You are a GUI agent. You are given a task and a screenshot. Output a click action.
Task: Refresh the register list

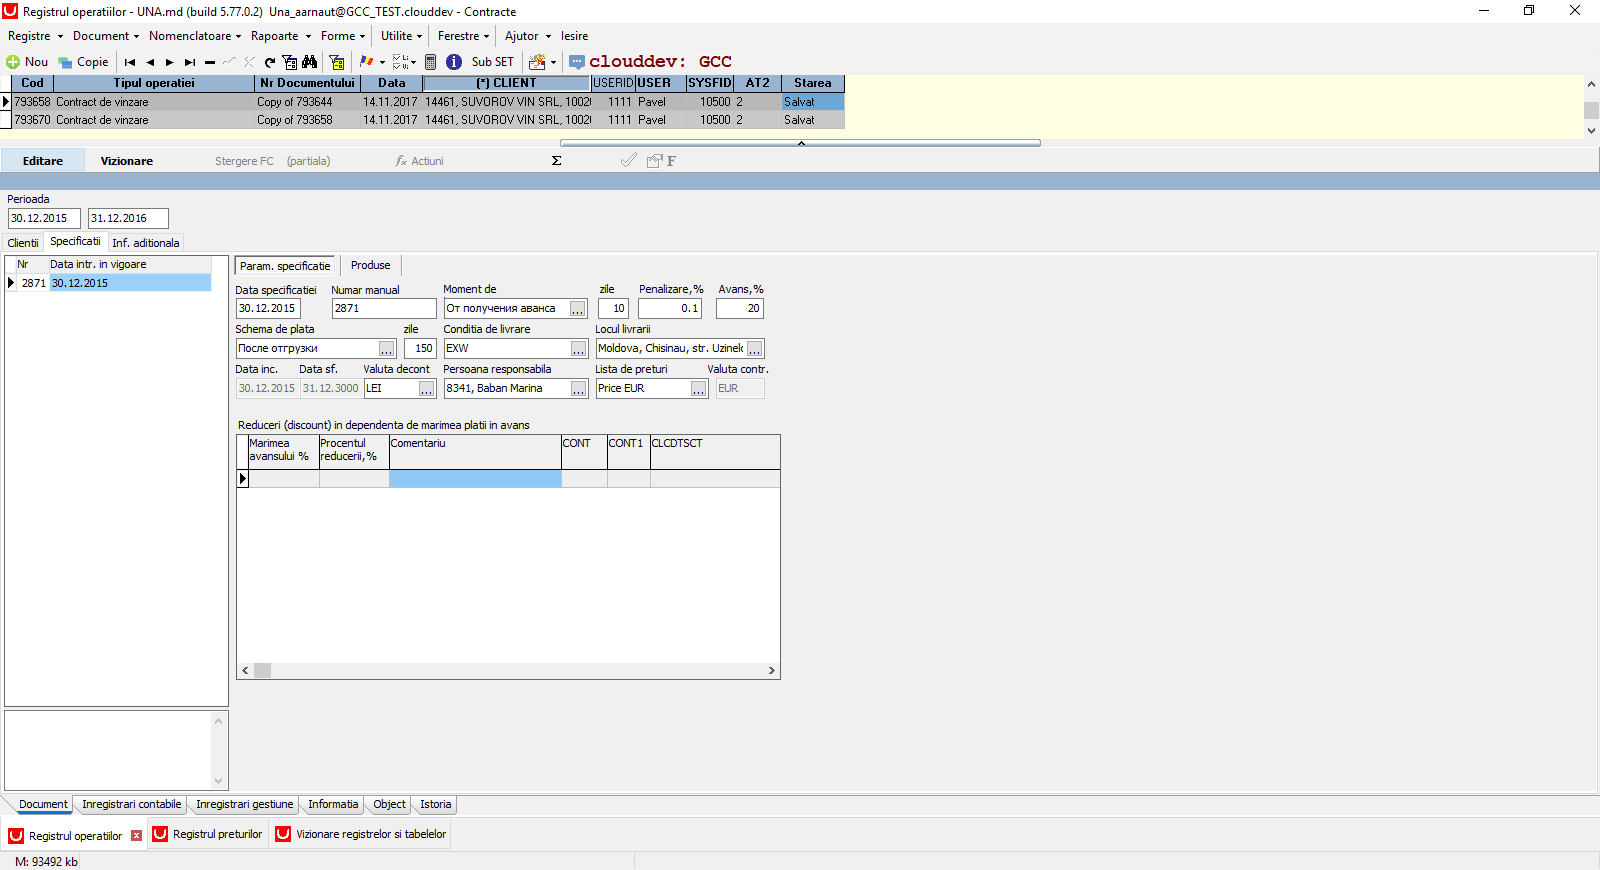point(270,62)
